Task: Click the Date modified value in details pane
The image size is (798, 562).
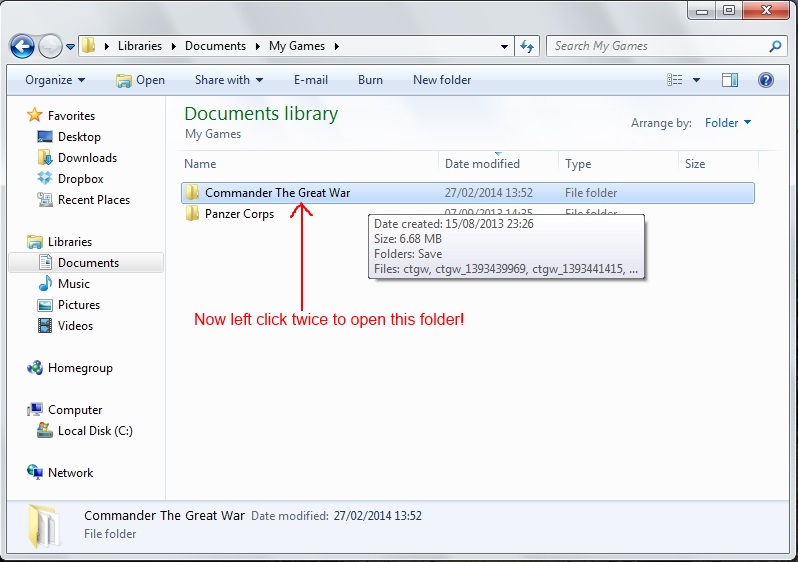Action: 378,516
